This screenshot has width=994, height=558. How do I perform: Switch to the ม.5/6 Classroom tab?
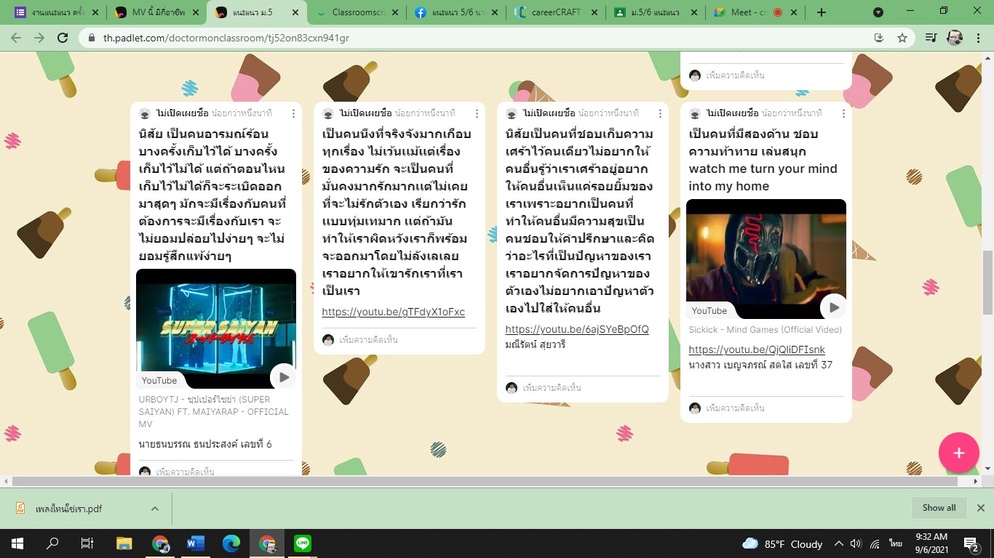655,12
